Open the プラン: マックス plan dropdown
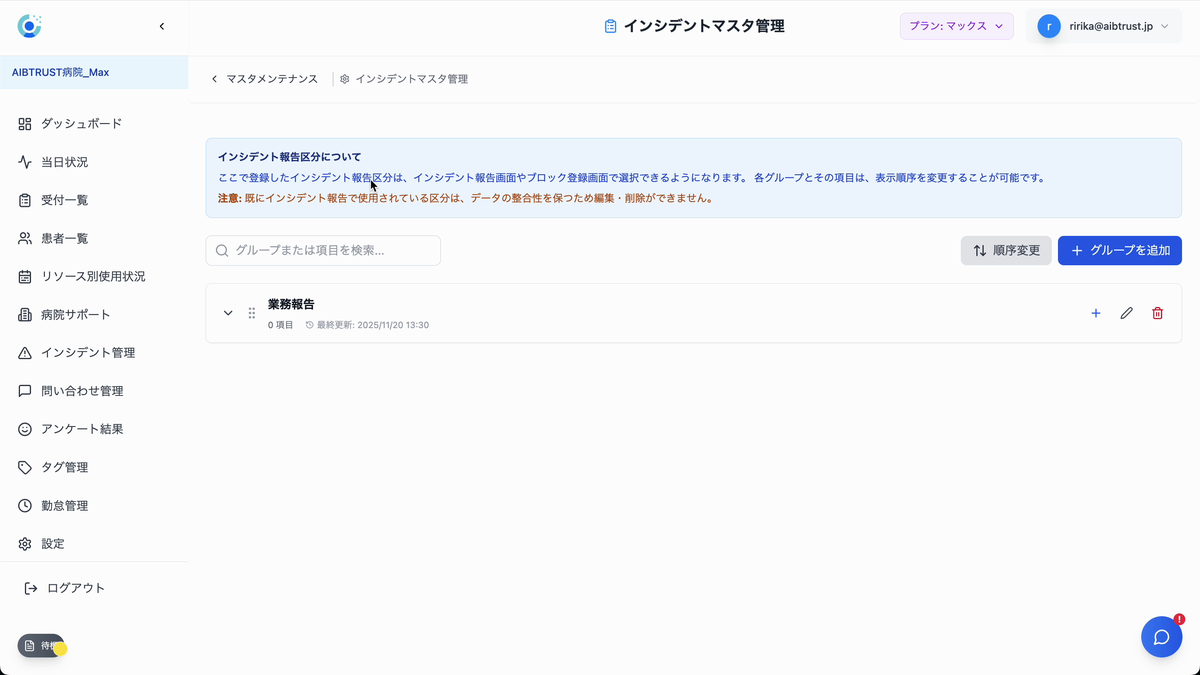Screen dimensions: 1200x675 coord(956,26)
